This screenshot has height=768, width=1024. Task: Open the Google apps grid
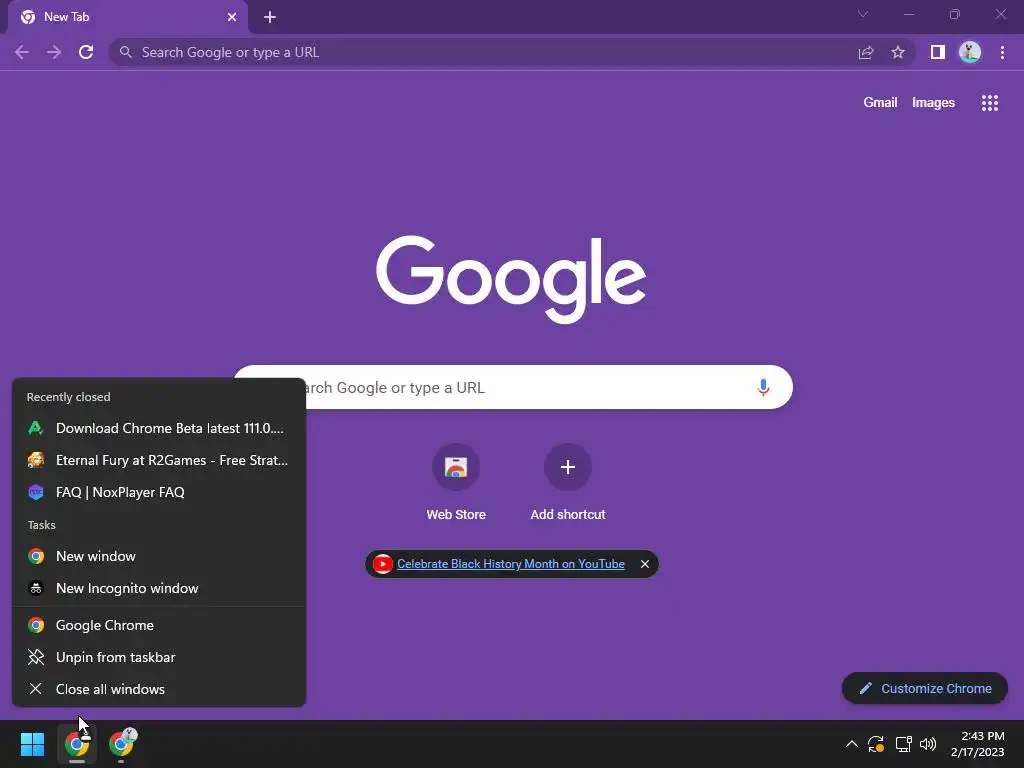pos(989,103)
